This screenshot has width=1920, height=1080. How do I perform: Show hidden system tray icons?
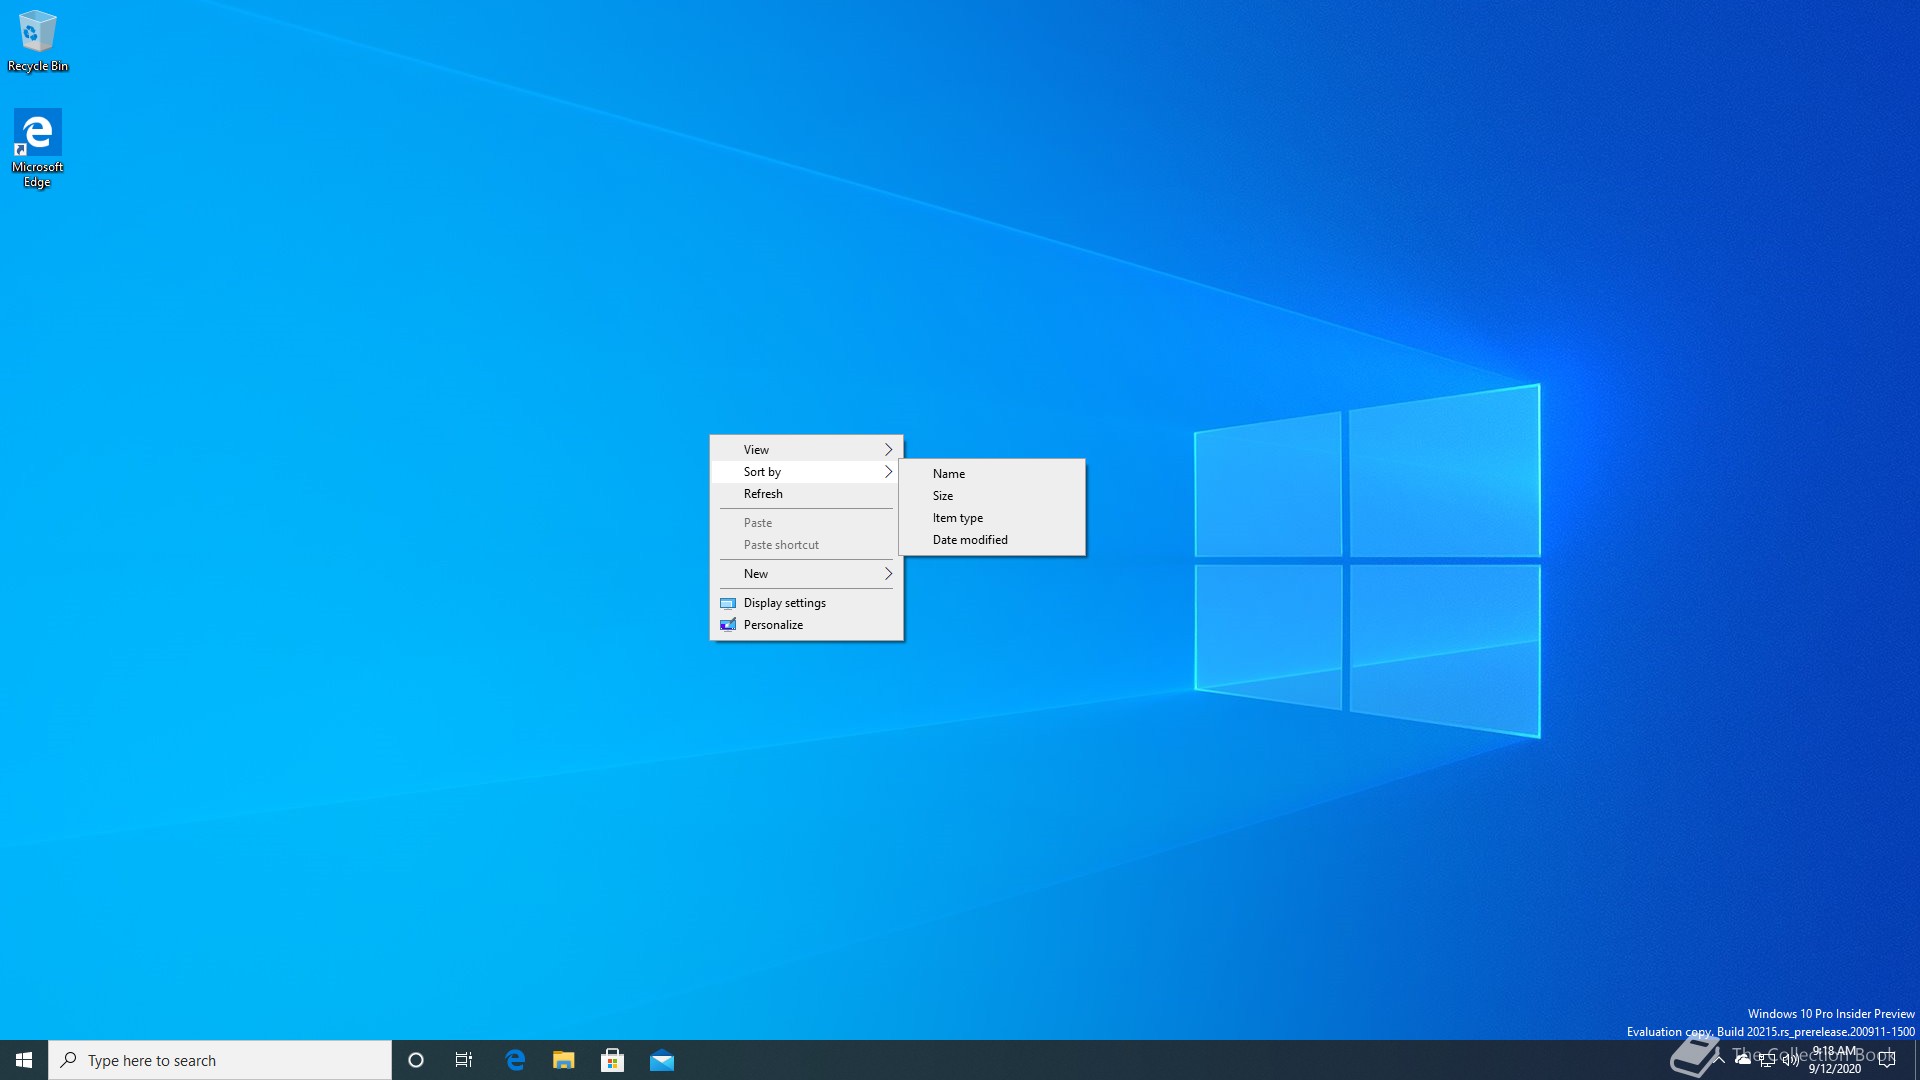pyautogui.click(x=1719, y=1059)
